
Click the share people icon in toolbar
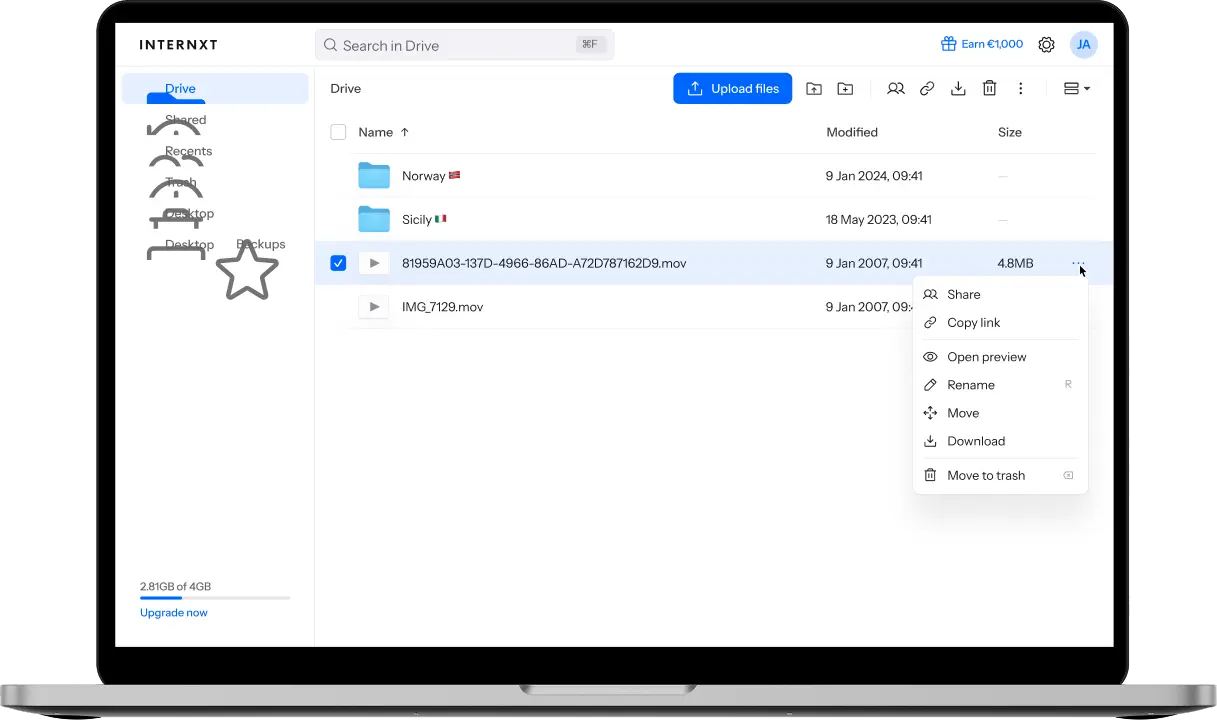pyautogui.click(x=896, y=89)
